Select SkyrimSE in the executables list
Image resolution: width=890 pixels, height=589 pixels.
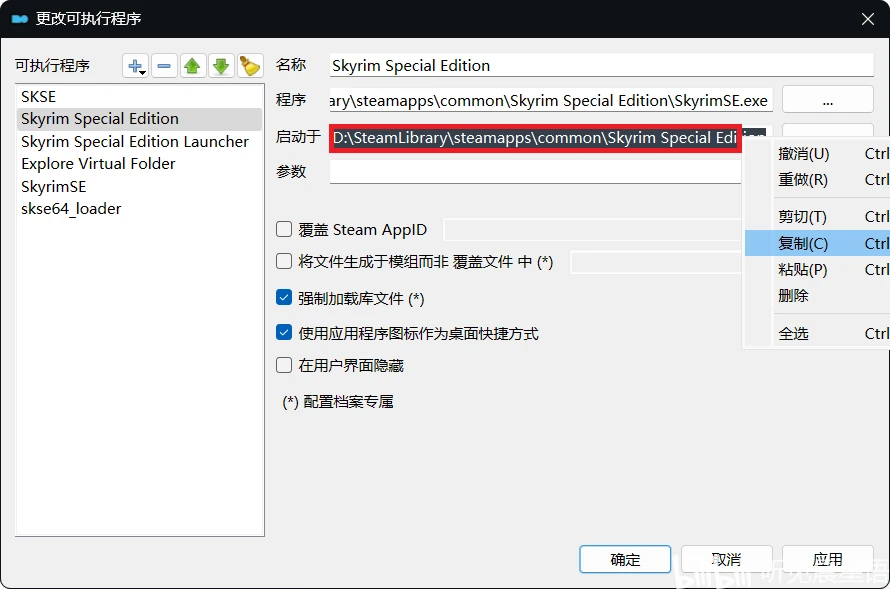(x=140, y=186)
